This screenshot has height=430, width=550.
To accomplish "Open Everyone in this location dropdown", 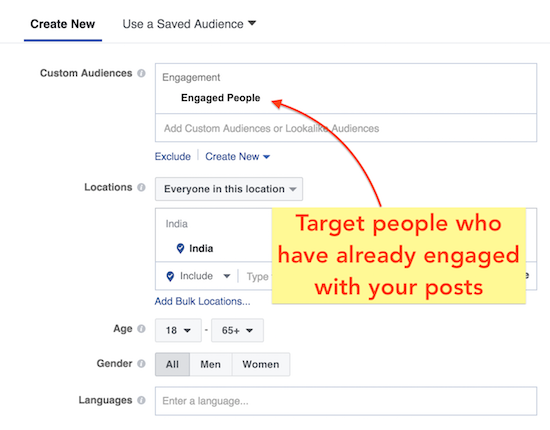I will point(229,189).
